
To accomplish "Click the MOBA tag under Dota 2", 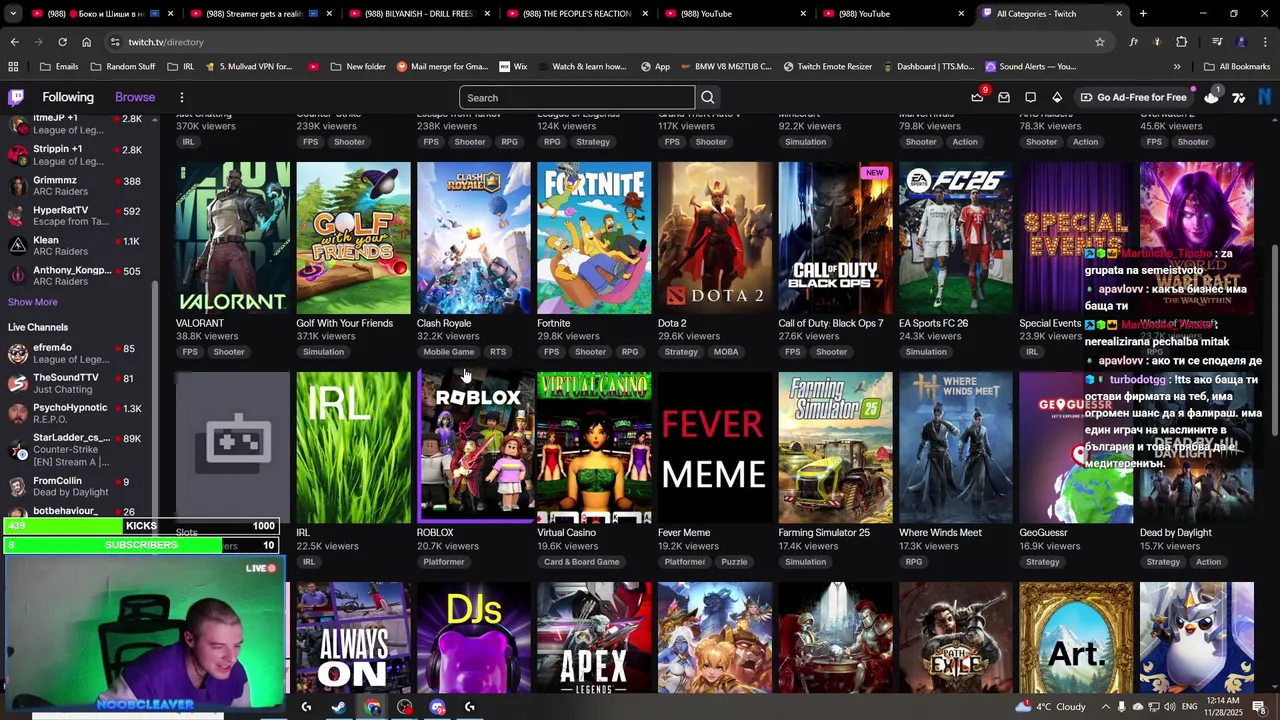I will (x=726, y=352).
